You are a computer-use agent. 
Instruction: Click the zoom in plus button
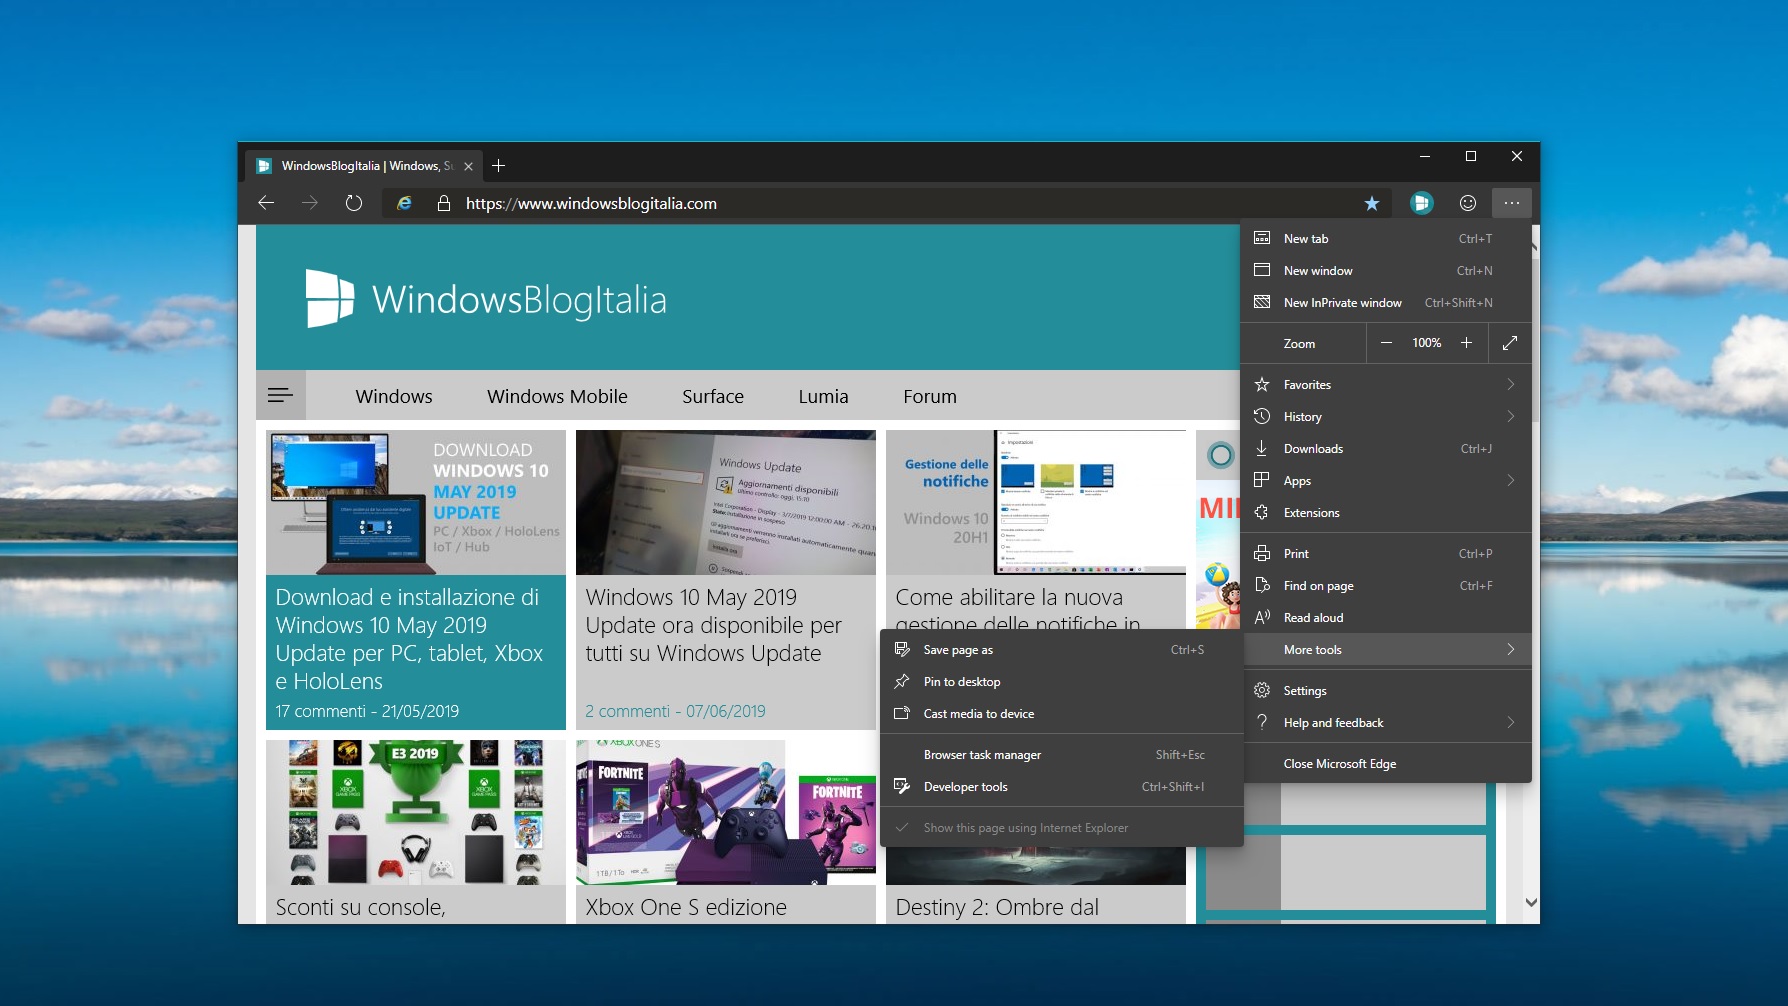[1466, 343]
